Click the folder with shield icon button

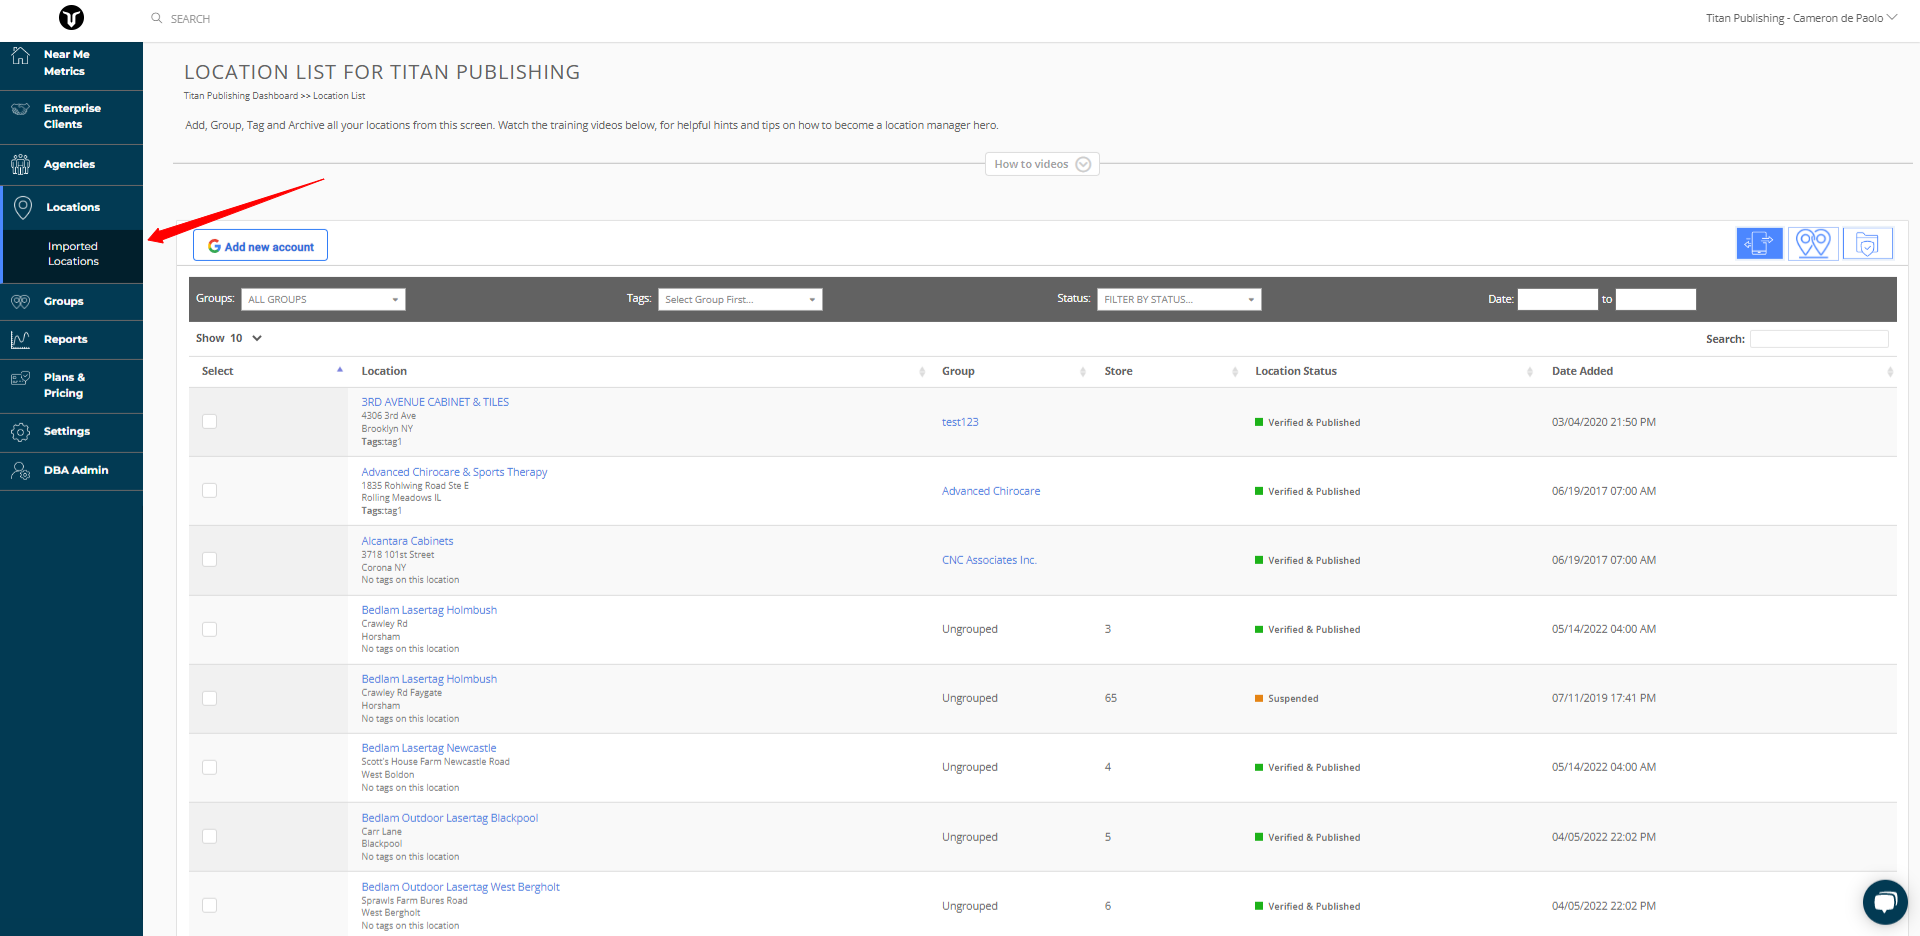click(x=1867, y=243)
